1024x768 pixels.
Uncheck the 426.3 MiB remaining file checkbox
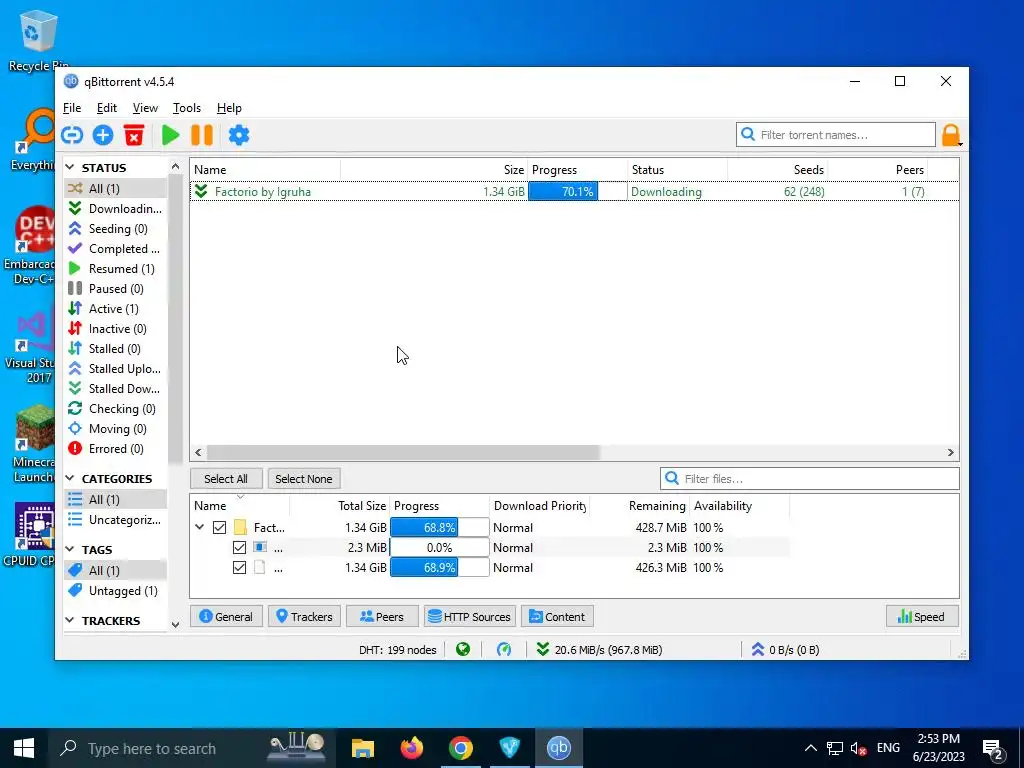(240, 568)
